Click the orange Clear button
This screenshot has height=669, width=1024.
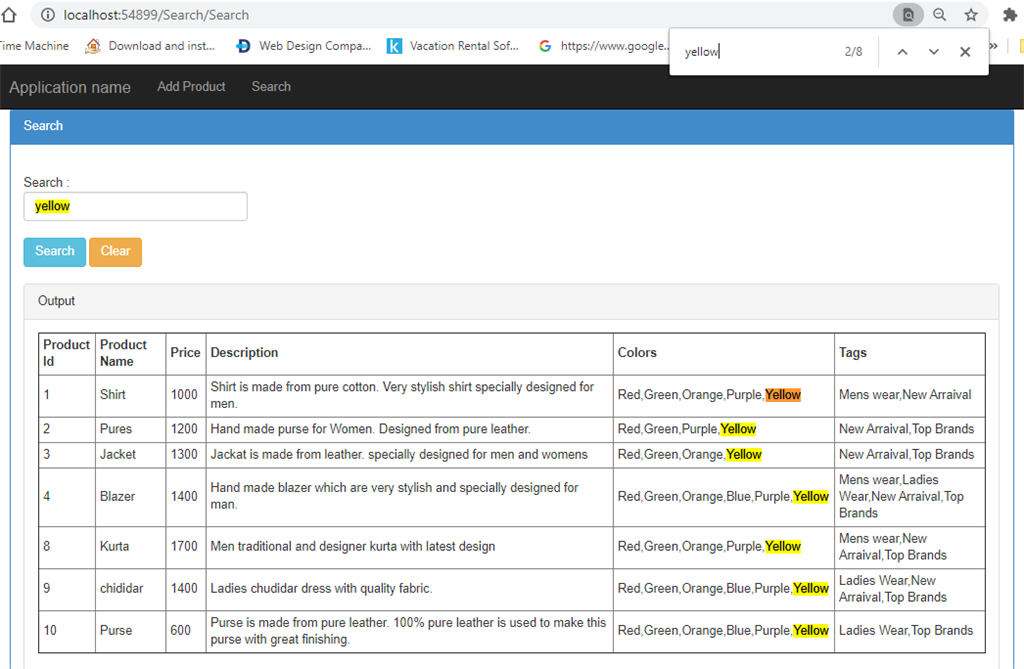115,252
